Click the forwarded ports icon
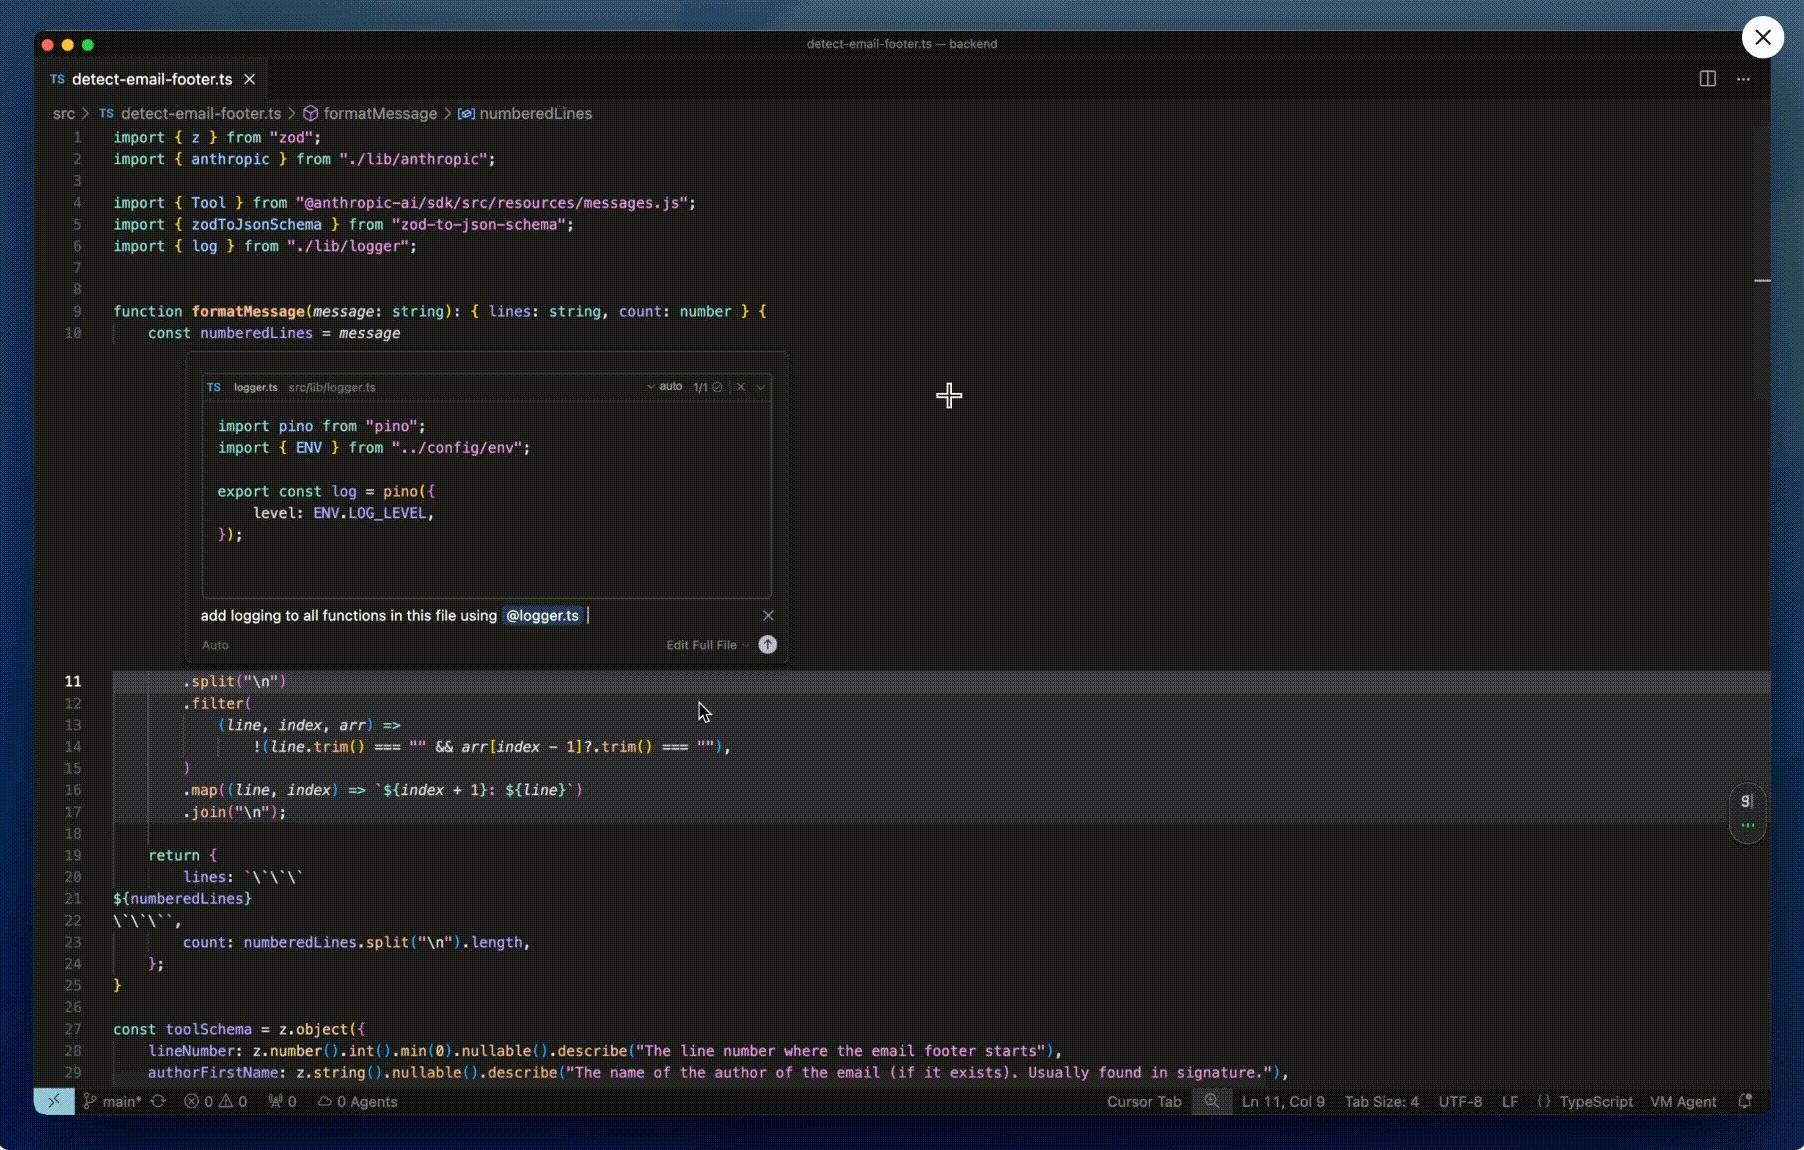Screen dimensions: 1804x1150 pos(282,1102)
